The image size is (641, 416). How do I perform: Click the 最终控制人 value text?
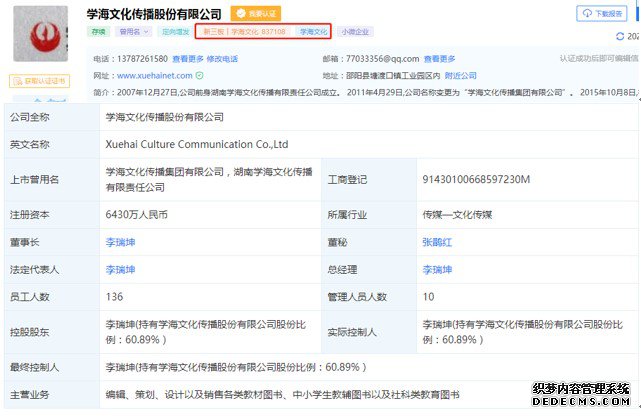point(236,367)
